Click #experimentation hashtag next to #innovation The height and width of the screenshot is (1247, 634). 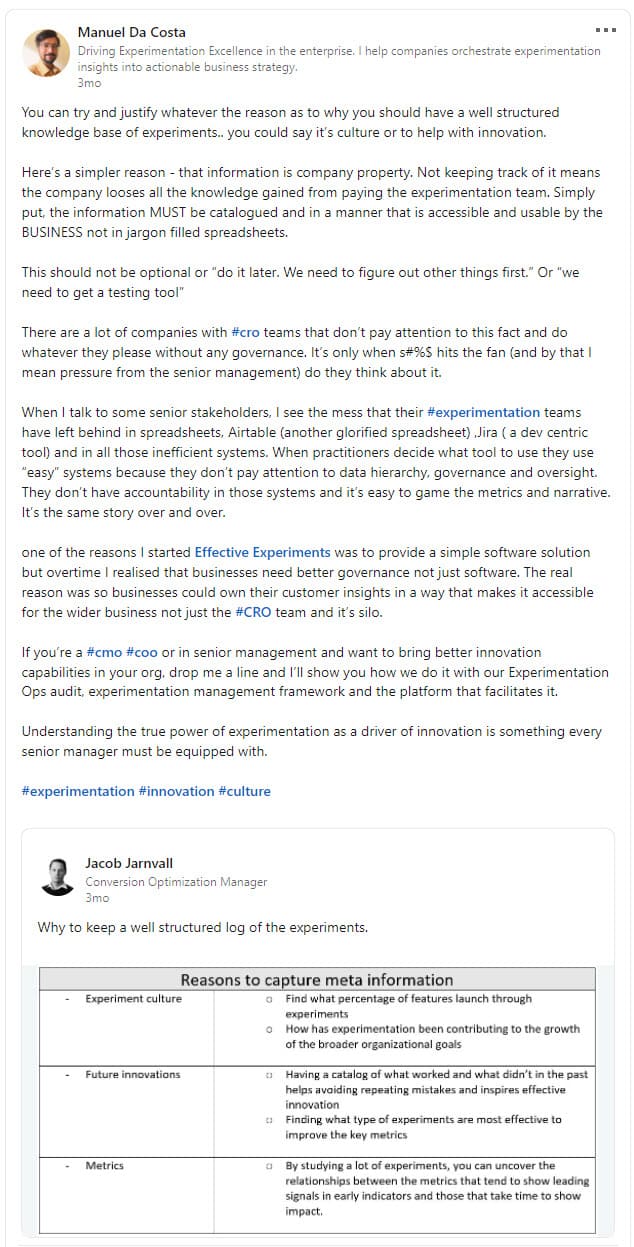(x=78, y=791)
